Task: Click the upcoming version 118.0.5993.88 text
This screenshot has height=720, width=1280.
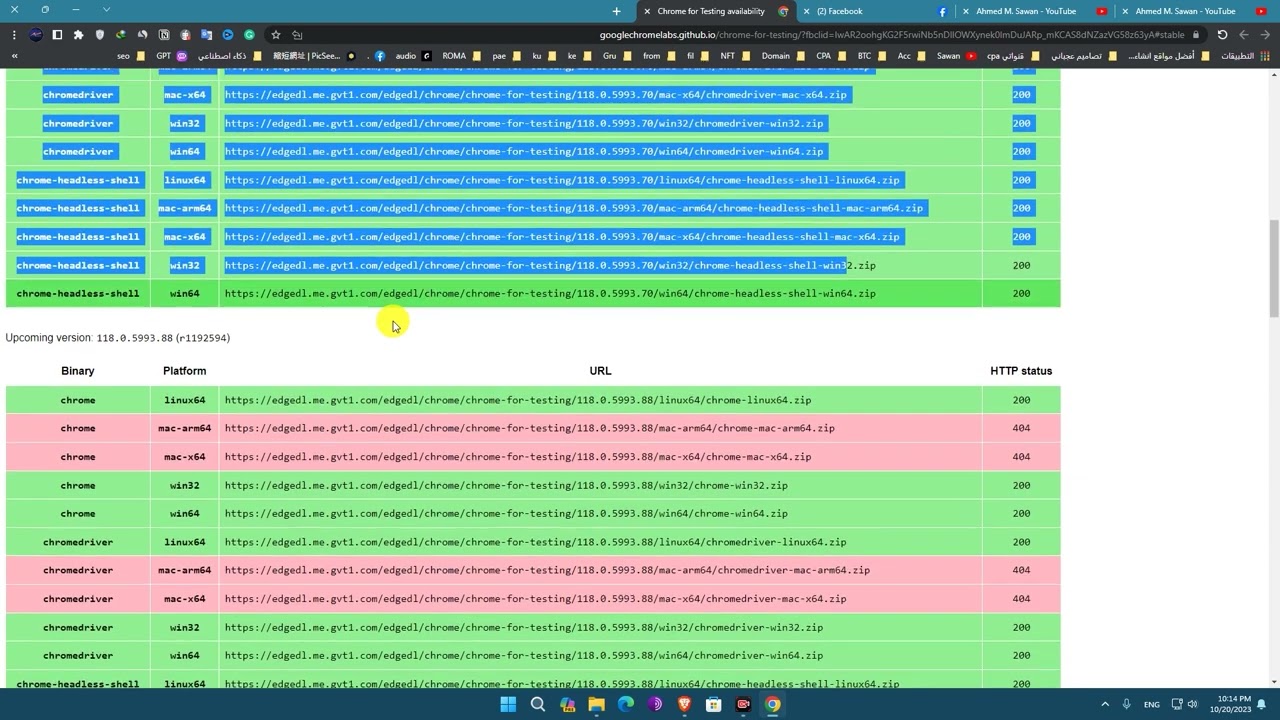Action: pyautogui.click(x=135, y=338)
